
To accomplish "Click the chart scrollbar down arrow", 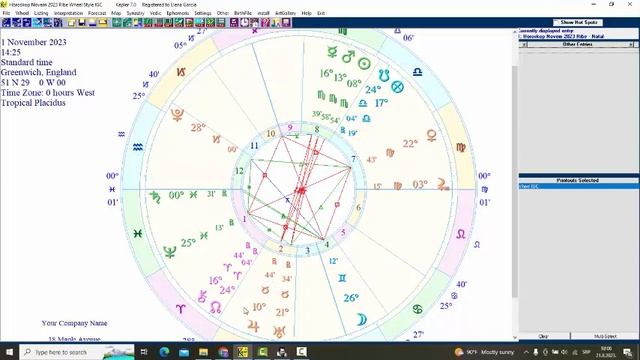I will point(515,337).
